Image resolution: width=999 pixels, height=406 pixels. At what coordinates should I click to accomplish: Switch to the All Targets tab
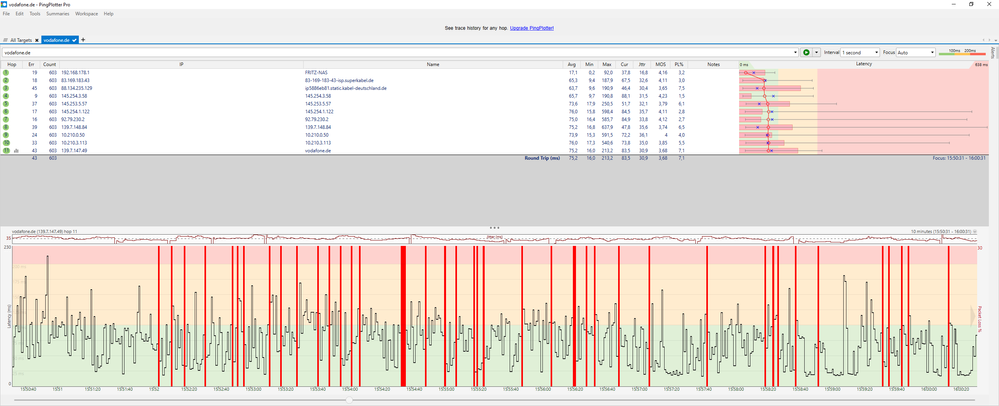tap(20, 40)
